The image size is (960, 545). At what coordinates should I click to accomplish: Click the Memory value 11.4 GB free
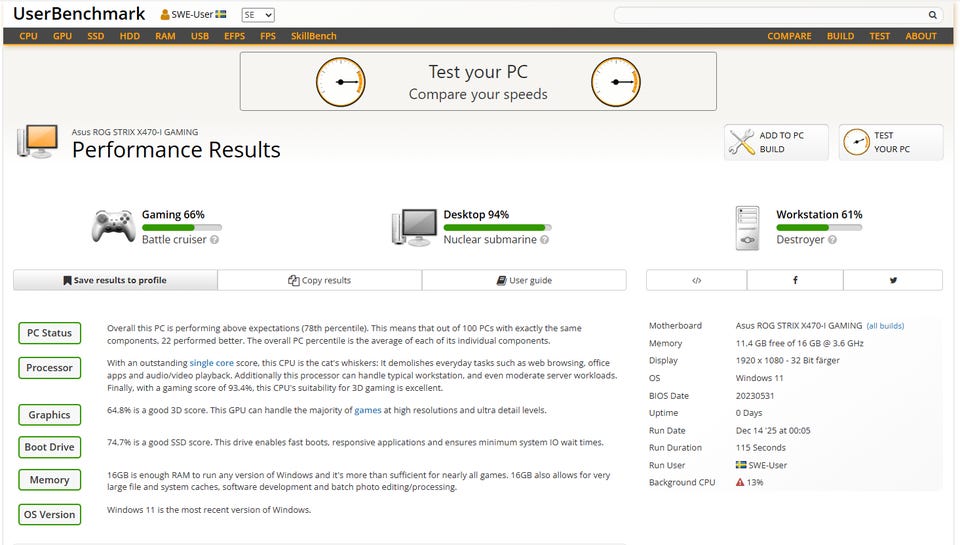(800, 344)
